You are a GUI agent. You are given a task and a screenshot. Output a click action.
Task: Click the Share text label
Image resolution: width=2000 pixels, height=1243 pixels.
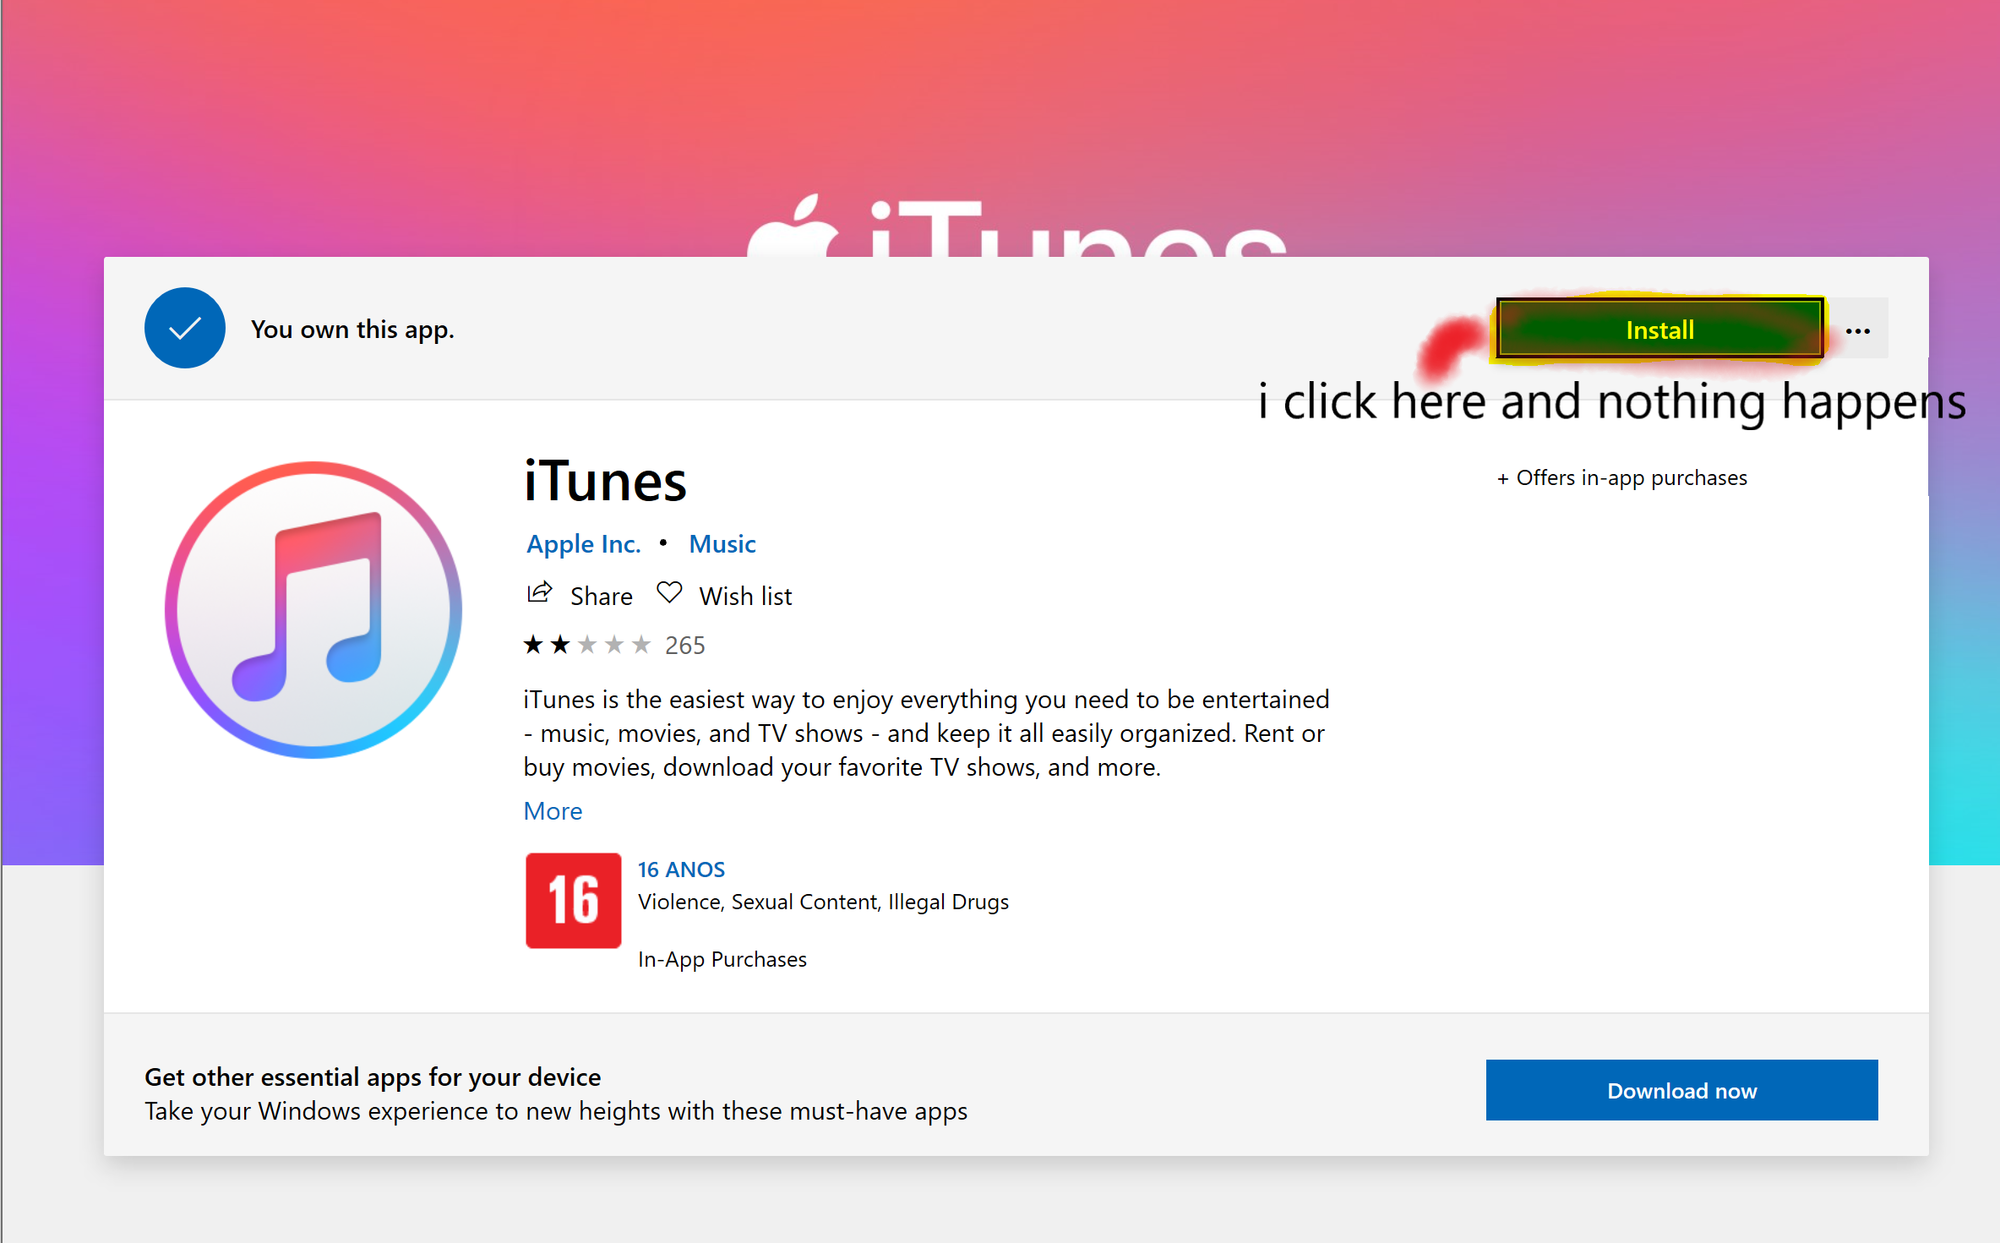pos(601,596)
